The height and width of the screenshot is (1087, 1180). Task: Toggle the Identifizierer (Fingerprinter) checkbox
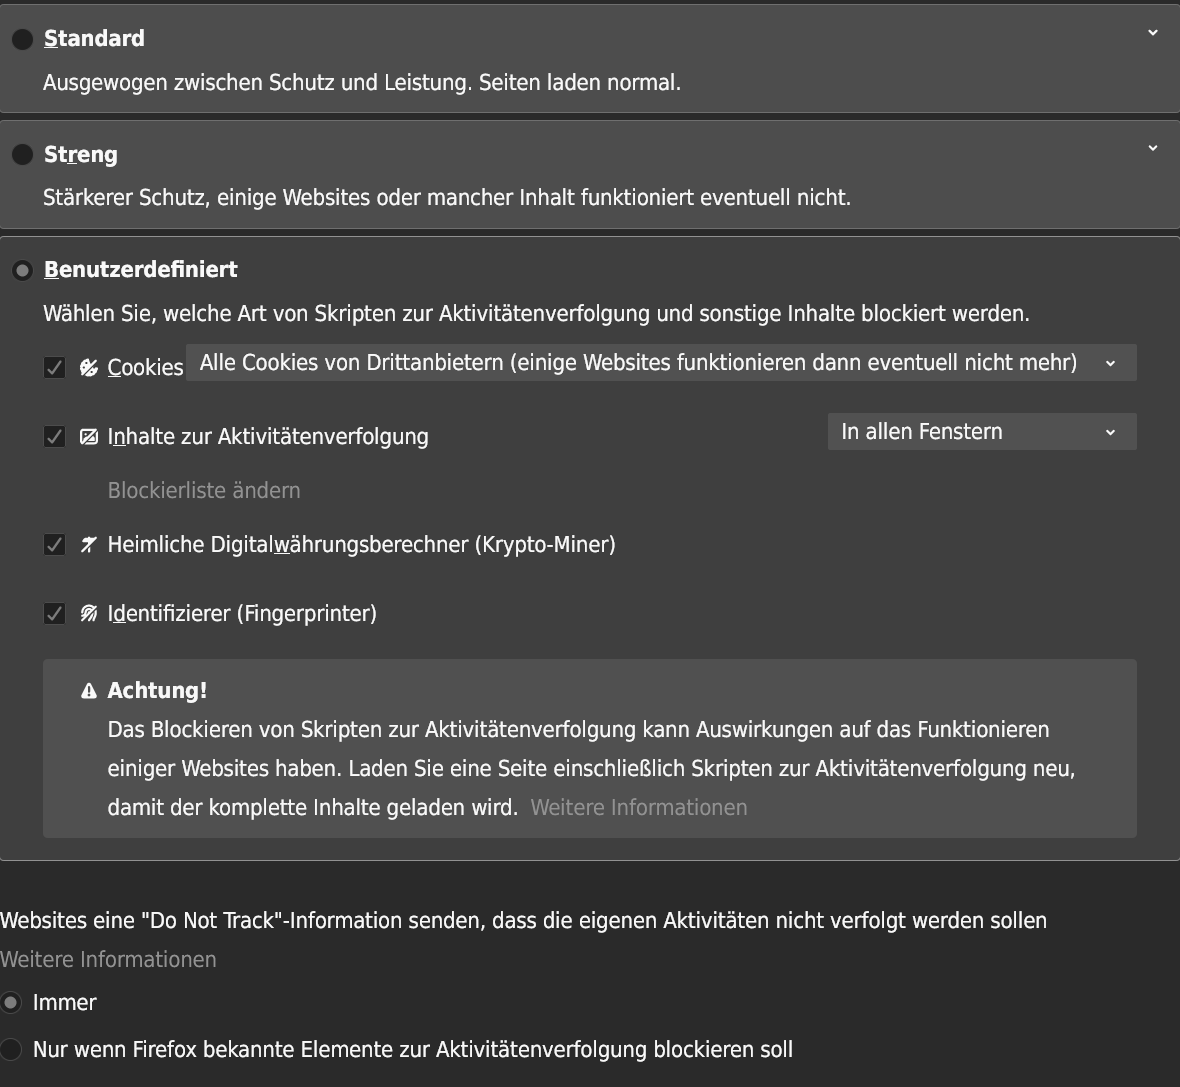(x=55, y=614)
